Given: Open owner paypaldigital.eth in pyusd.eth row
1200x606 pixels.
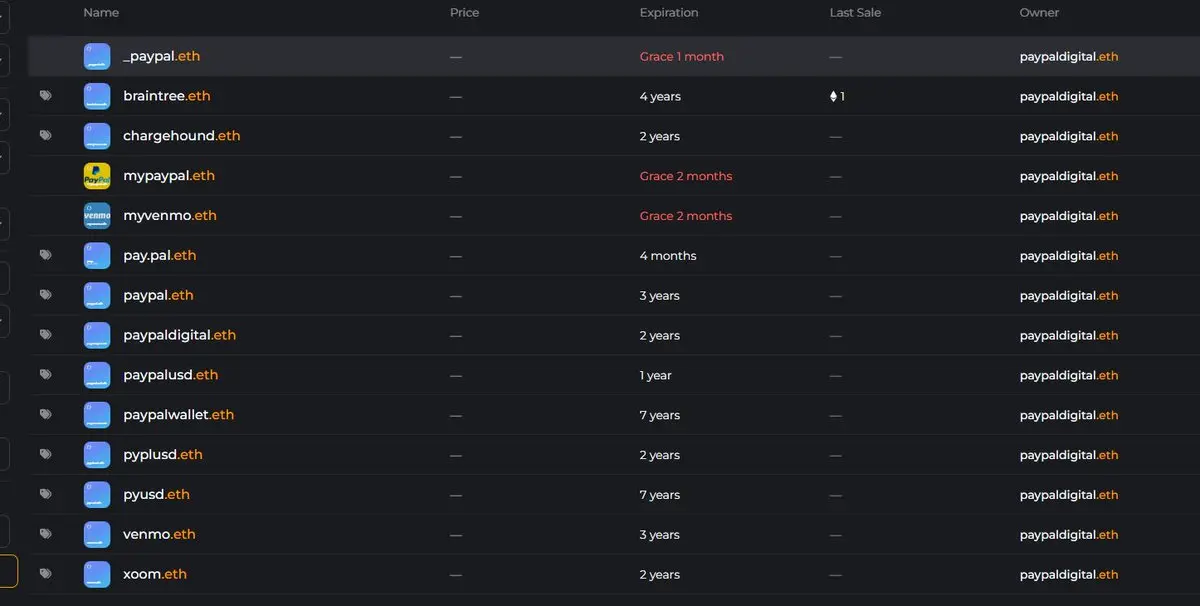Looking at the screenshot, I should click(1069, 495).
